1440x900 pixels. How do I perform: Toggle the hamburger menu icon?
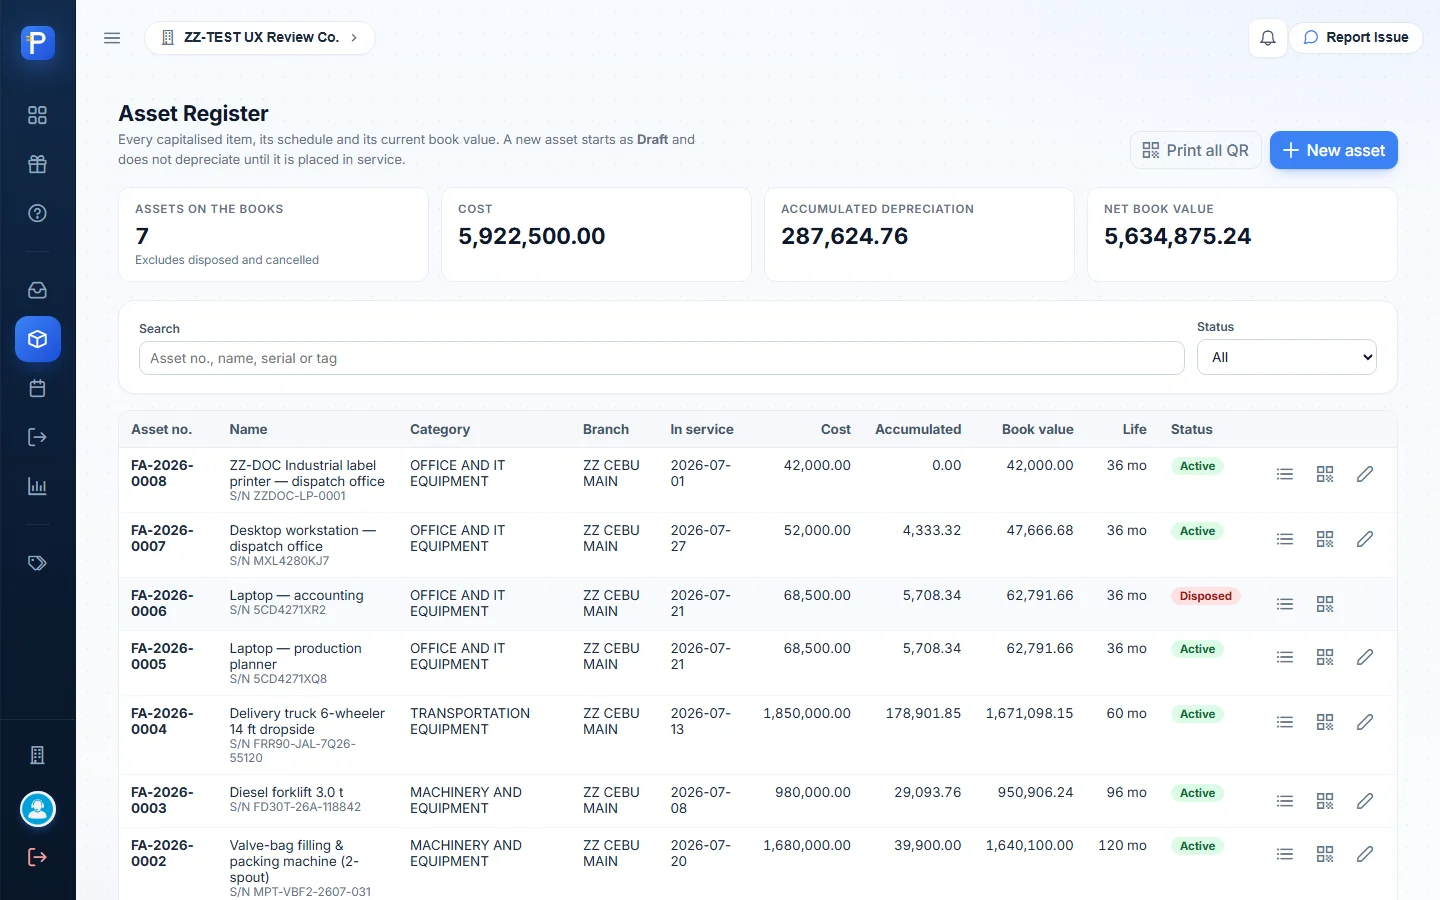[x=112, y=38]
